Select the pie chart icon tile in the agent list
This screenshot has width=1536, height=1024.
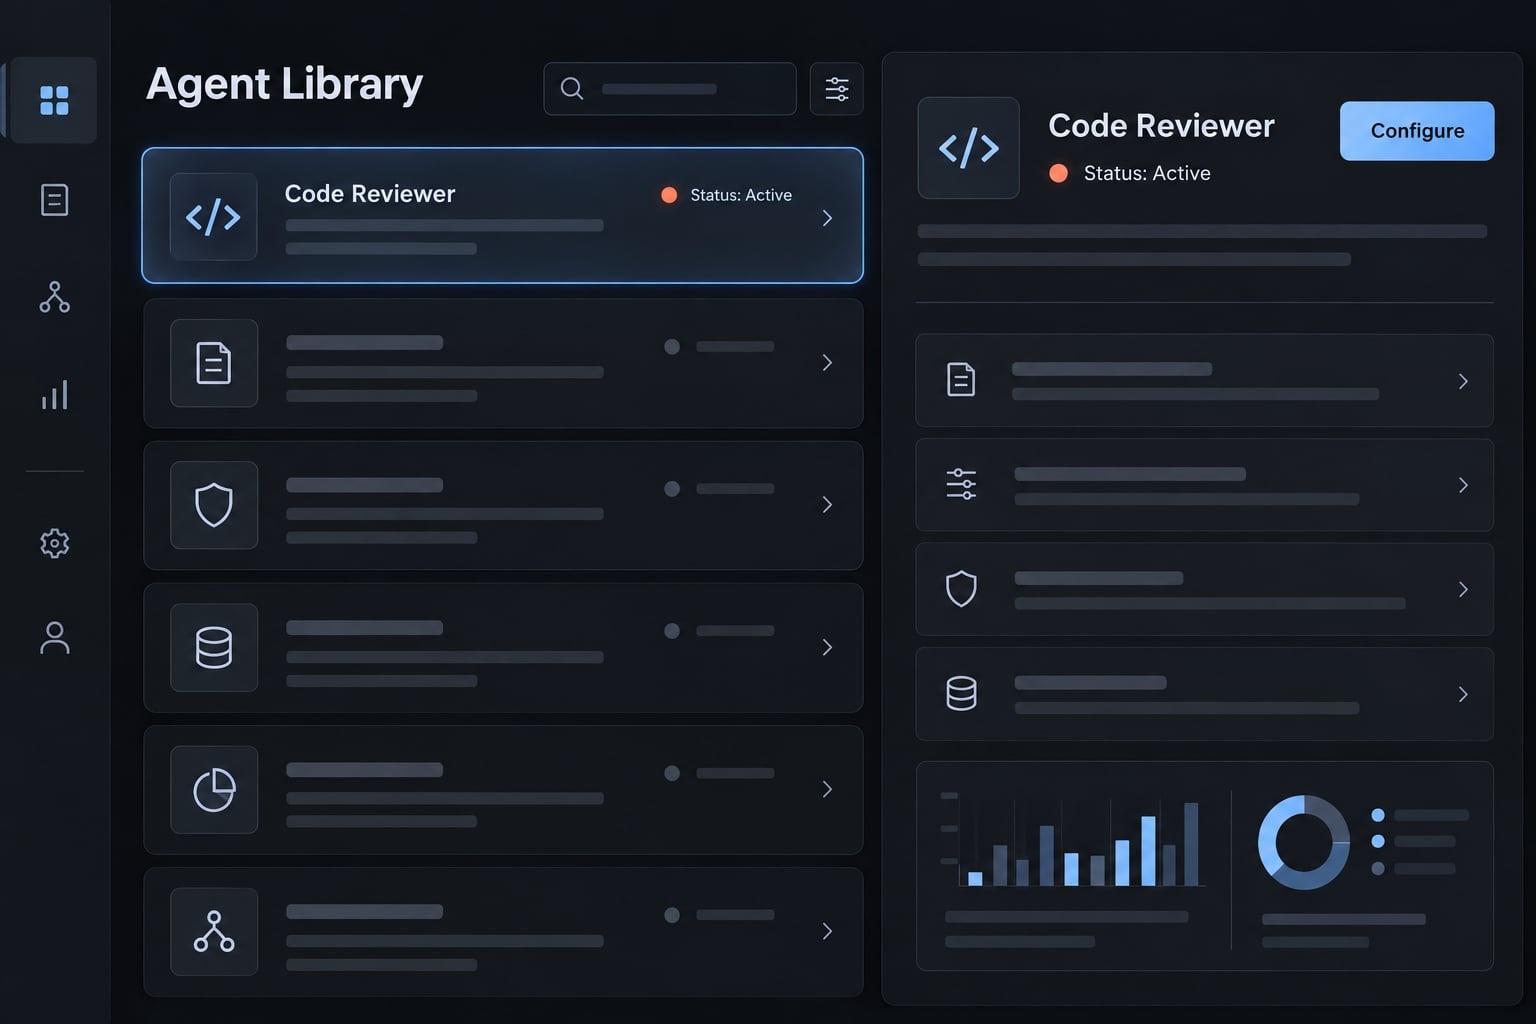(214, 790)
